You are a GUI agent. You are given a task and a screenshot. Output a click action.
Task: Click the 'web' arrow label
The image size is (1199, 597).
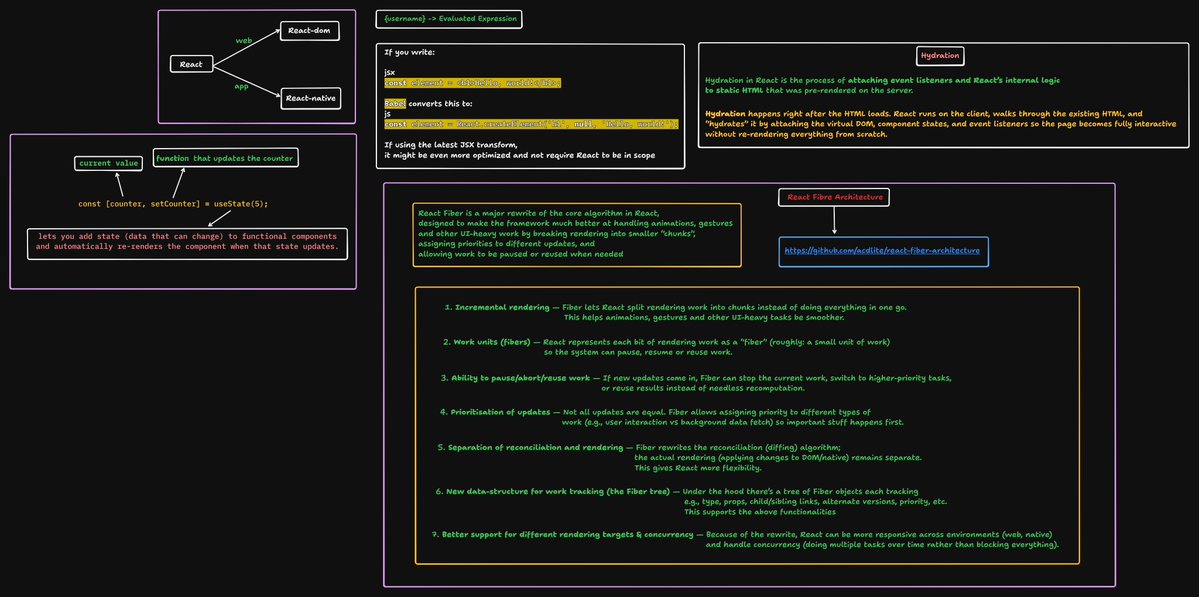point(244,40)
